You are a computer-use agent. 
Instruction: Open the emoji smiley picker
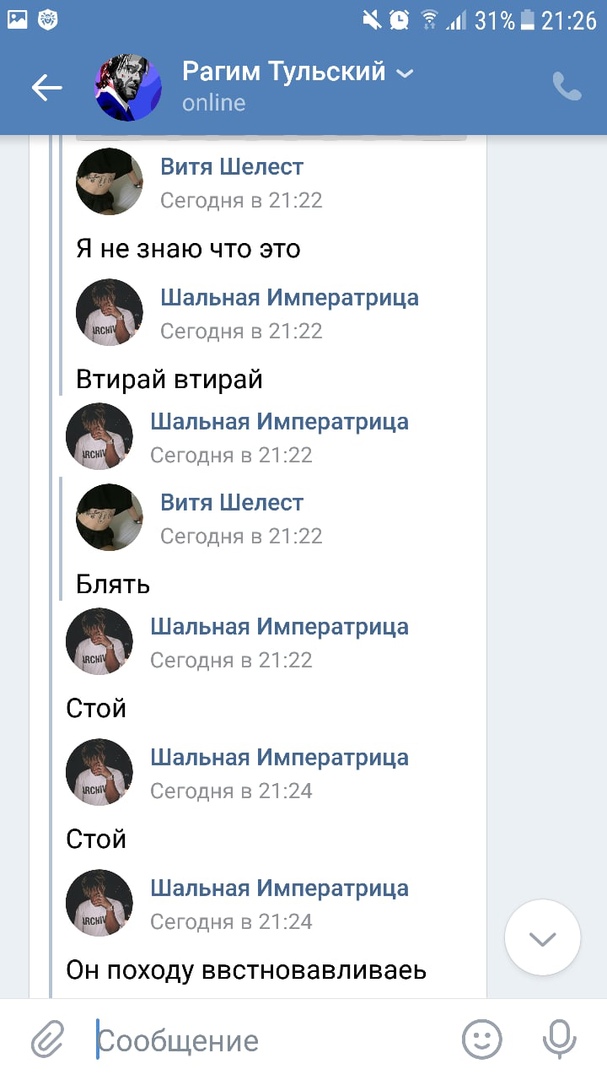[481, 1040]
